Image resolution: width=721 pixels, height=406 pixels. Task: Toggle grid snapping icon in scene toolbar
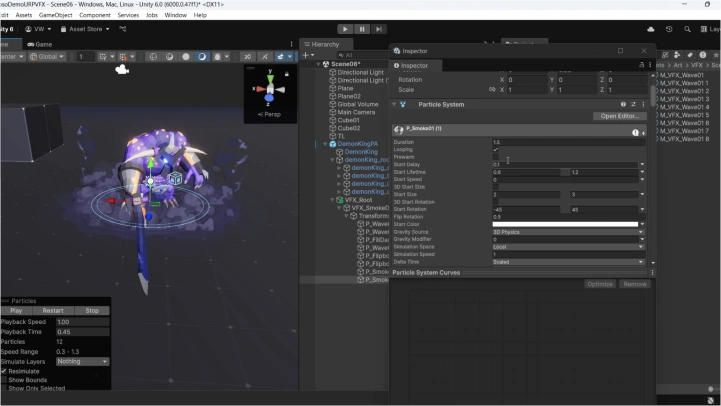tap(123, 57)
